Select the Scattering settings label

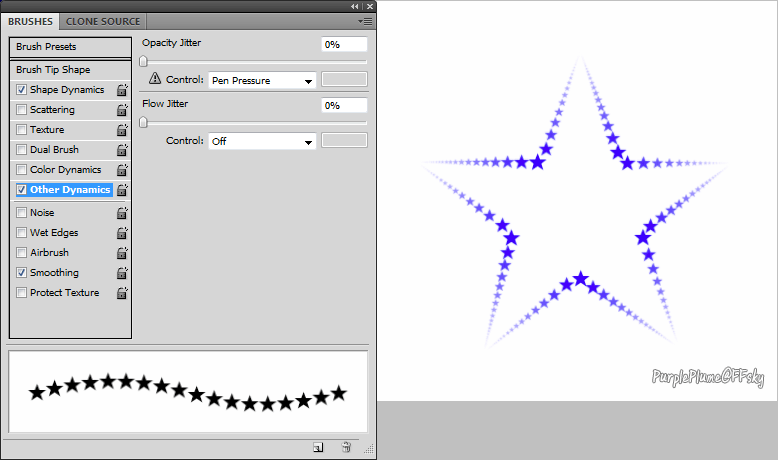pos(52,110)
